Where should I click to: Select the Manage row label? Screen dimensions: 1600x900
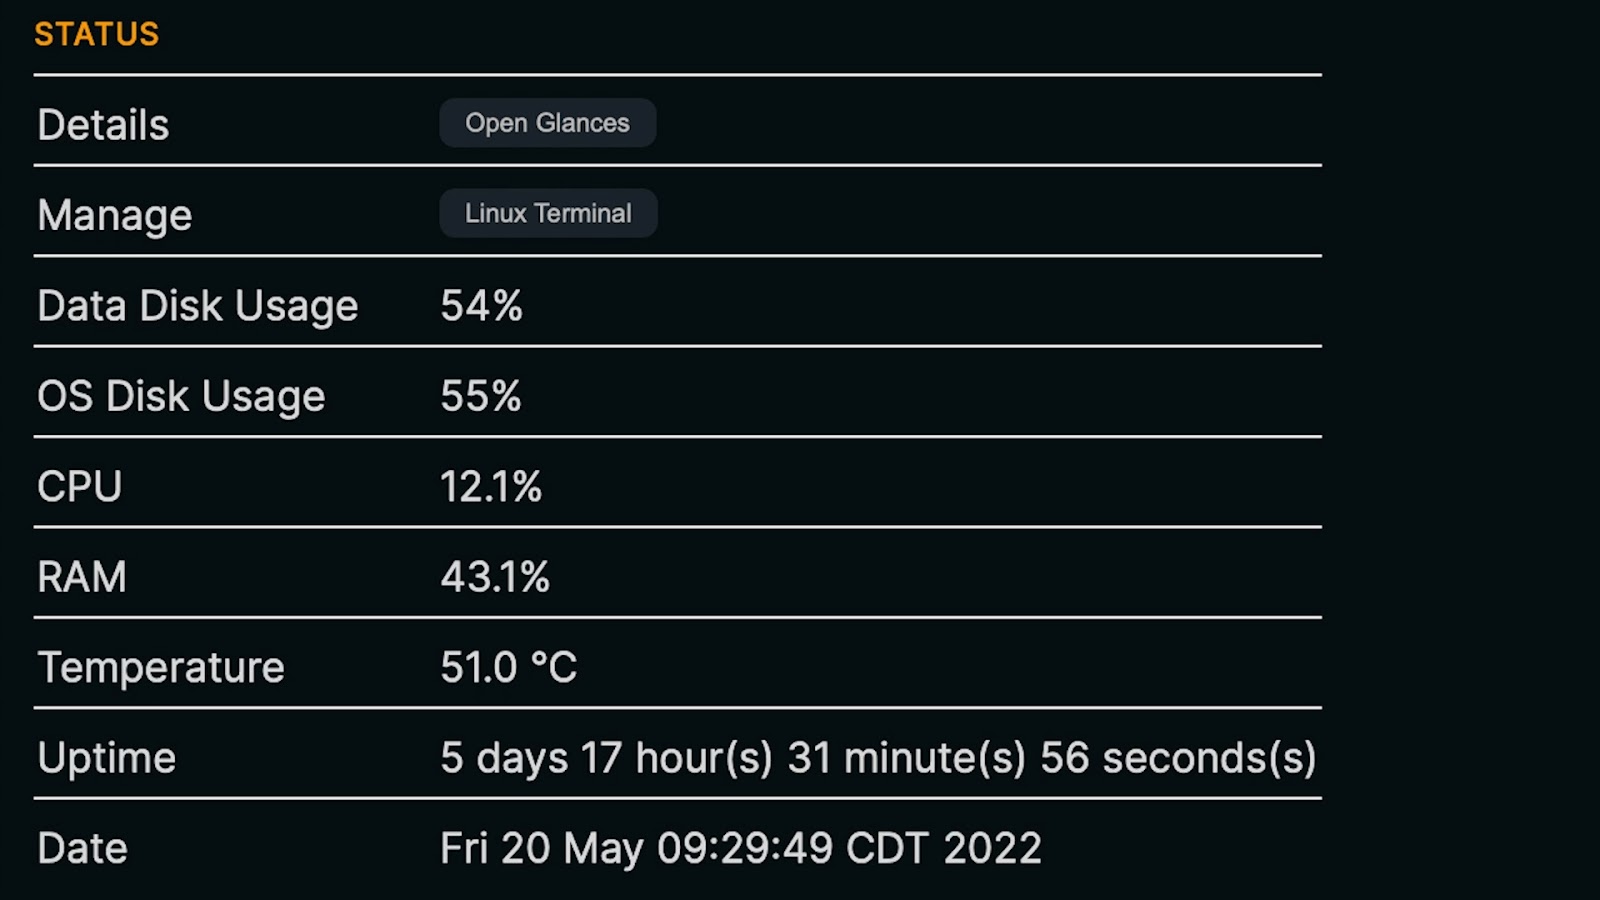click(115, 215)
